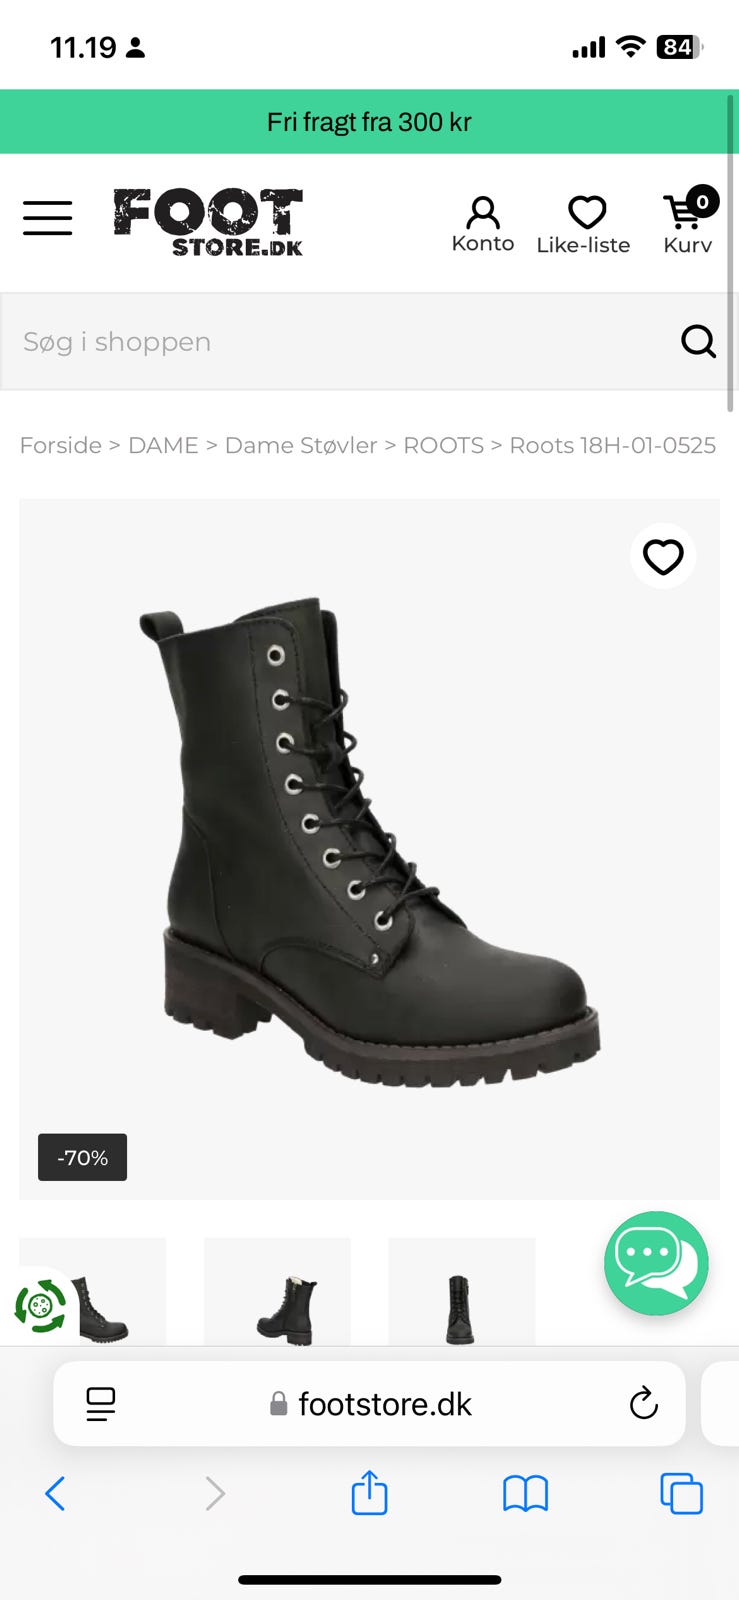Go to Forside breadcrumb link

coord(61,445)
